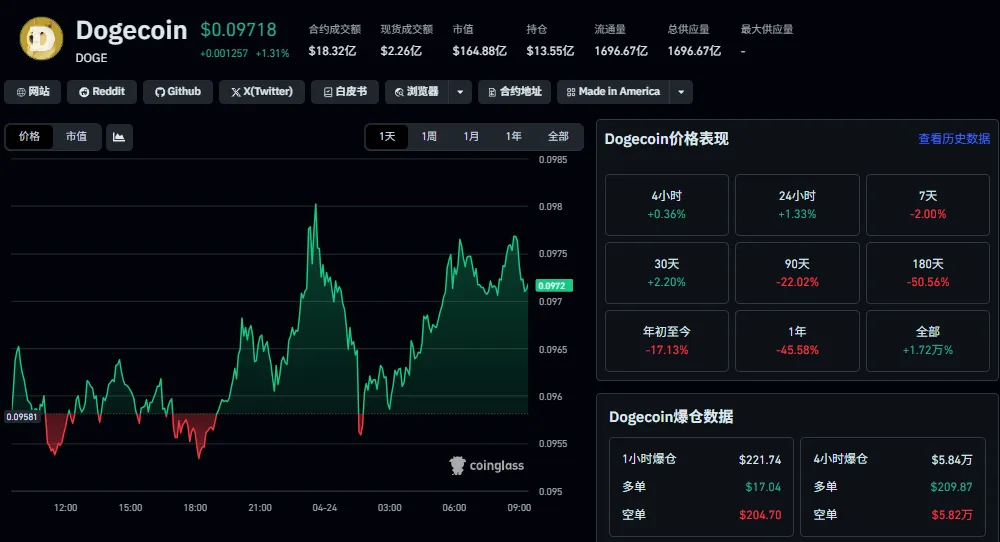
Task: Open the 白皮书 whitepaper button
Action: pyautogui.click(x=345, y=92)
